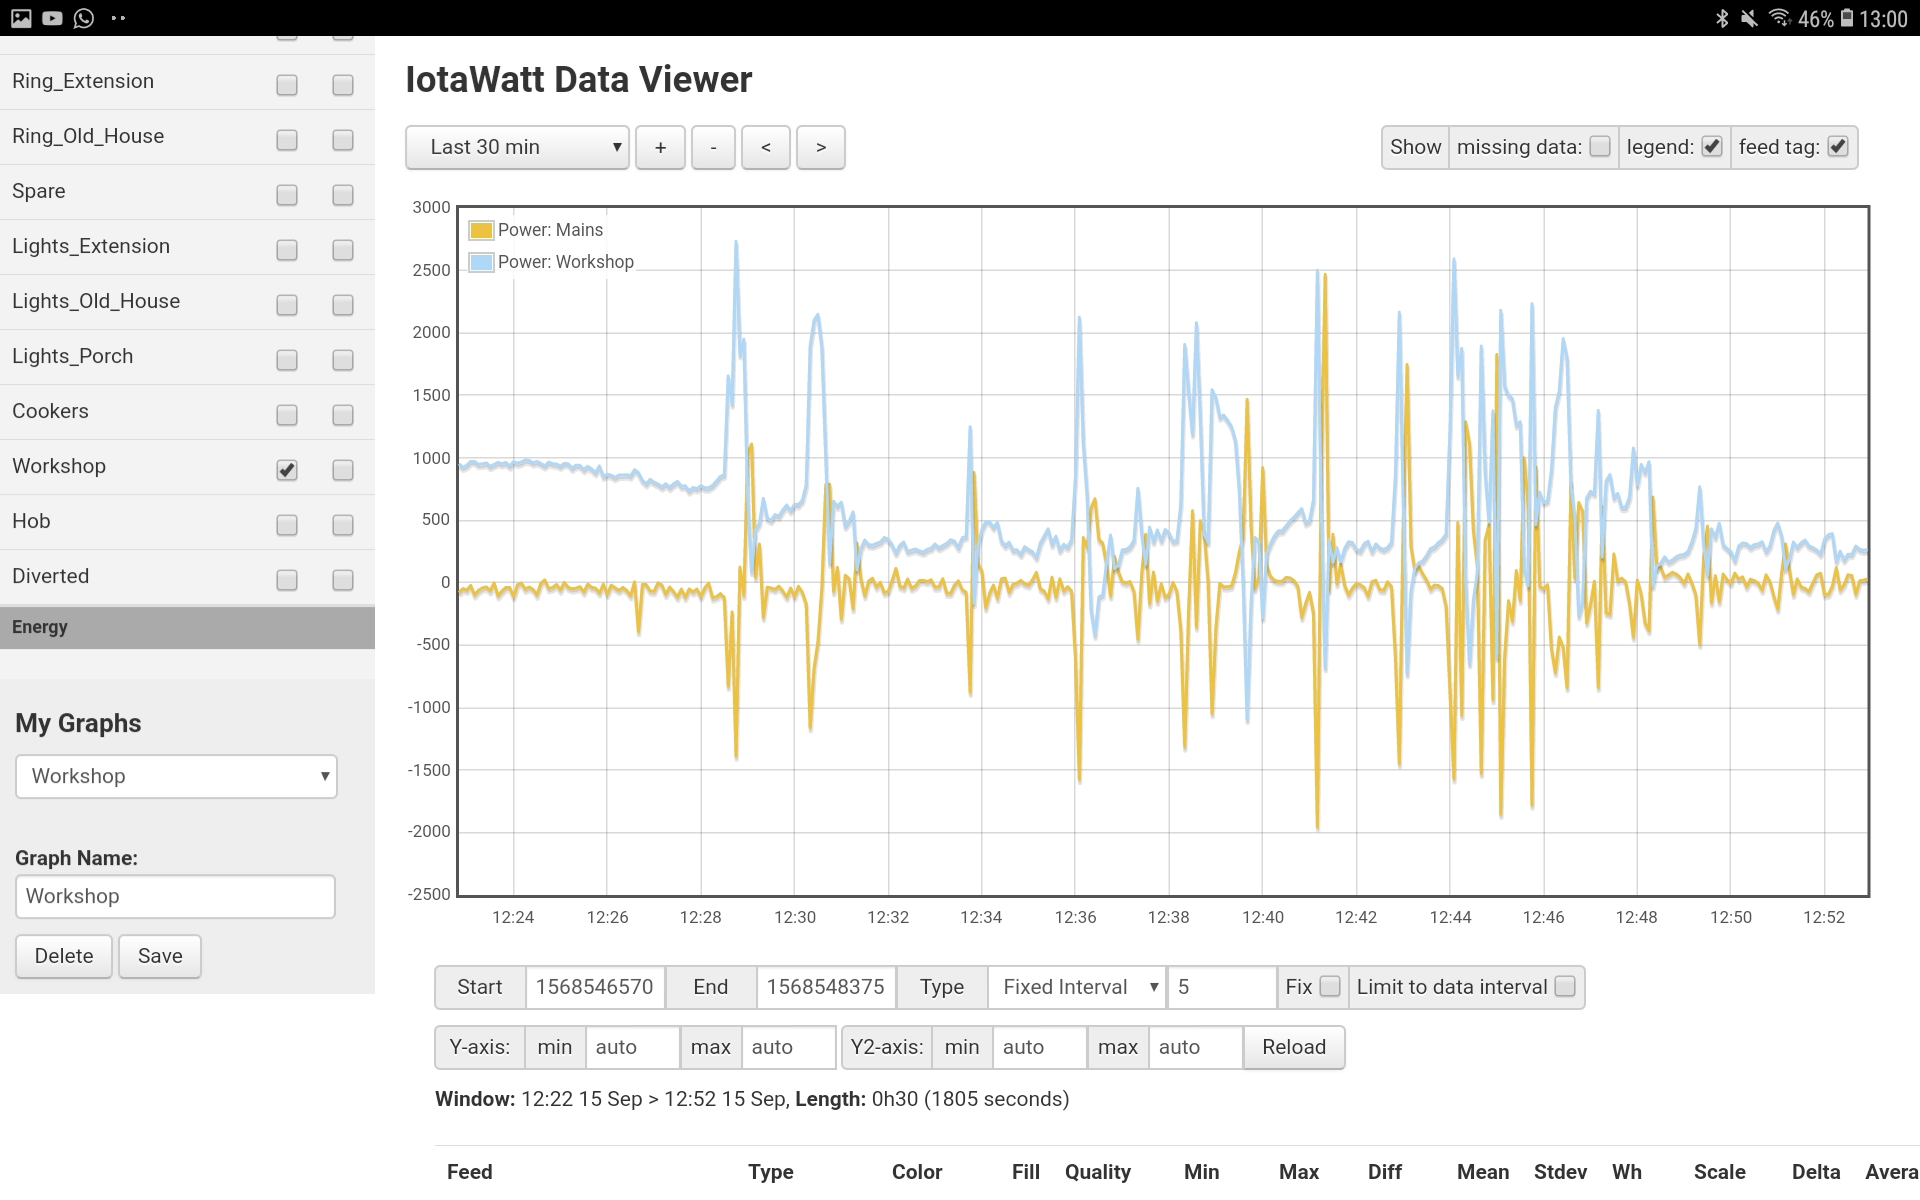Click the zoom out minus button
This screenshot has width=1920, height=1200.
(x=713, y=147)
